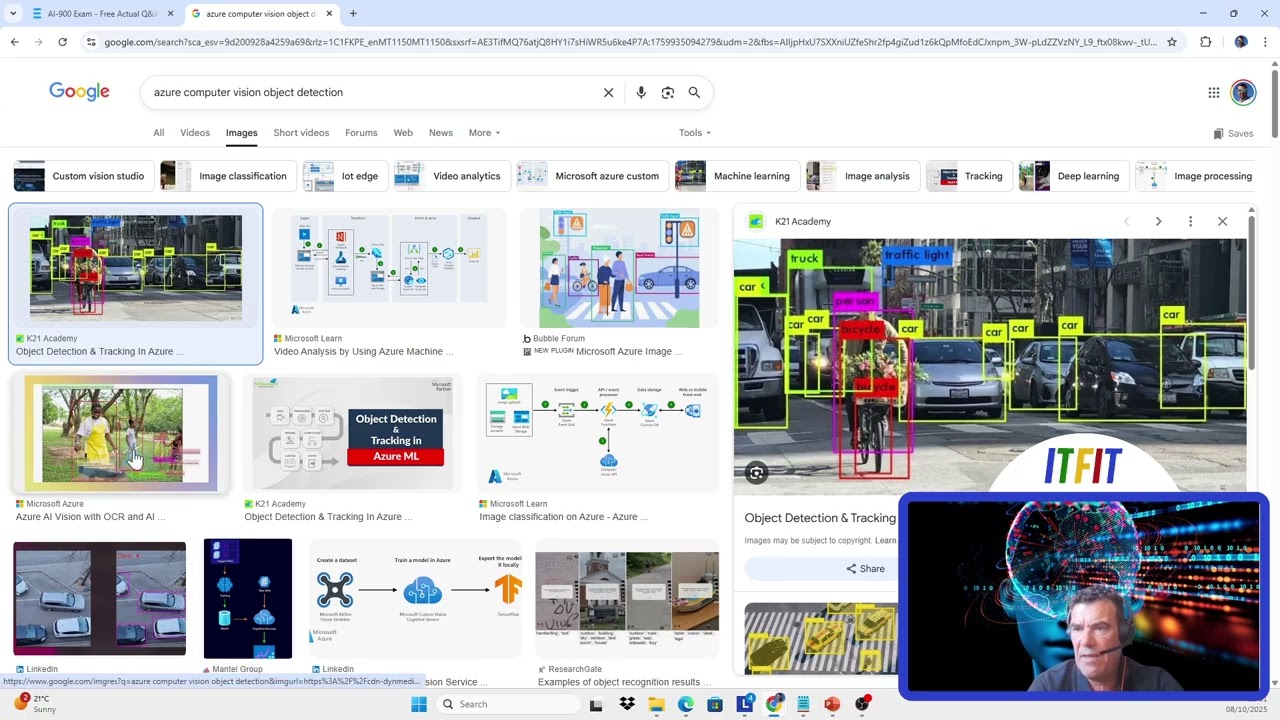Open the Google apps grid

click(1214, 92)
